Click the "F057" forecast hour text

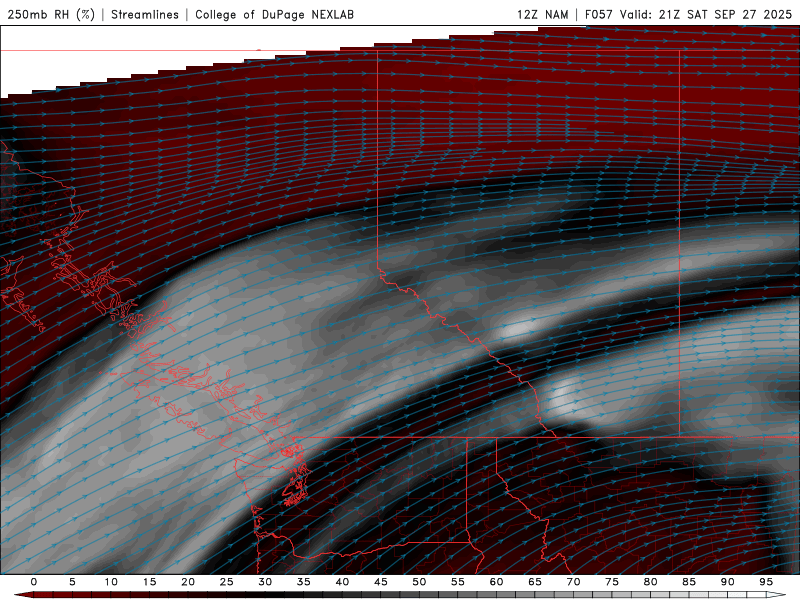pyautogui.click(x=599, y=14)
